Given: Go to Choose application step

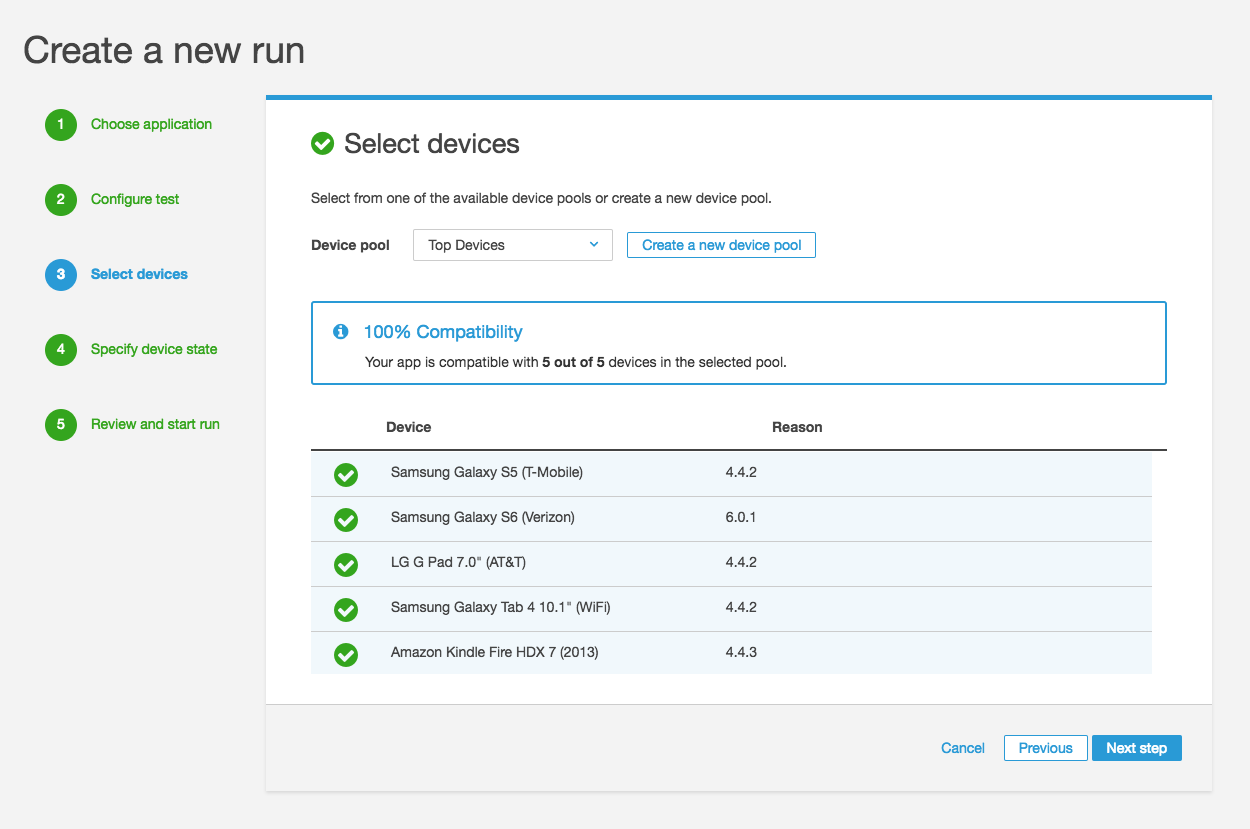Looking at the screenshot, I should tap(151, 125).
